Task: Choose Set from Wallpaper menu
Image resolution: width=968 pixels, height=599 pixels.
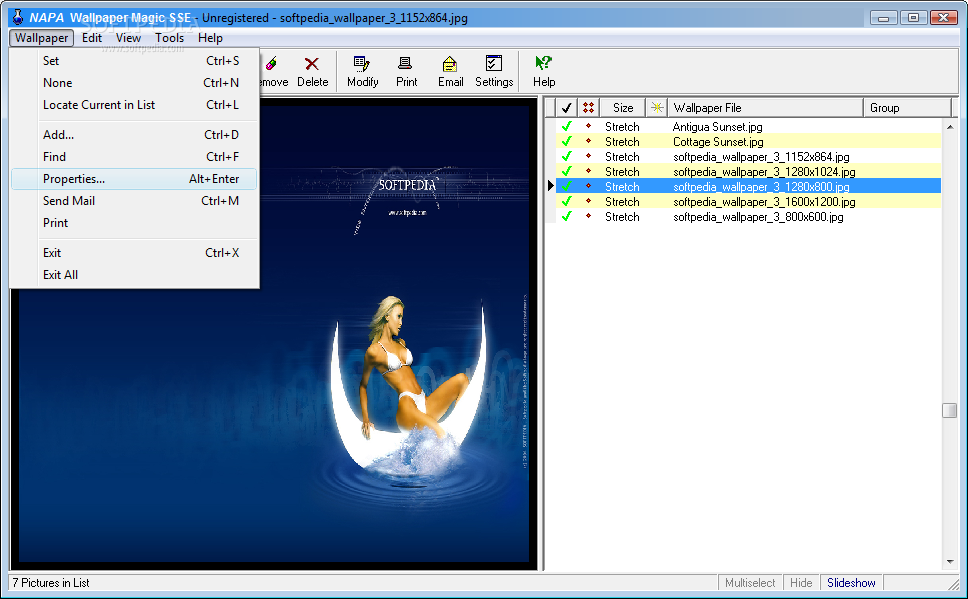Action: point(134,61)
